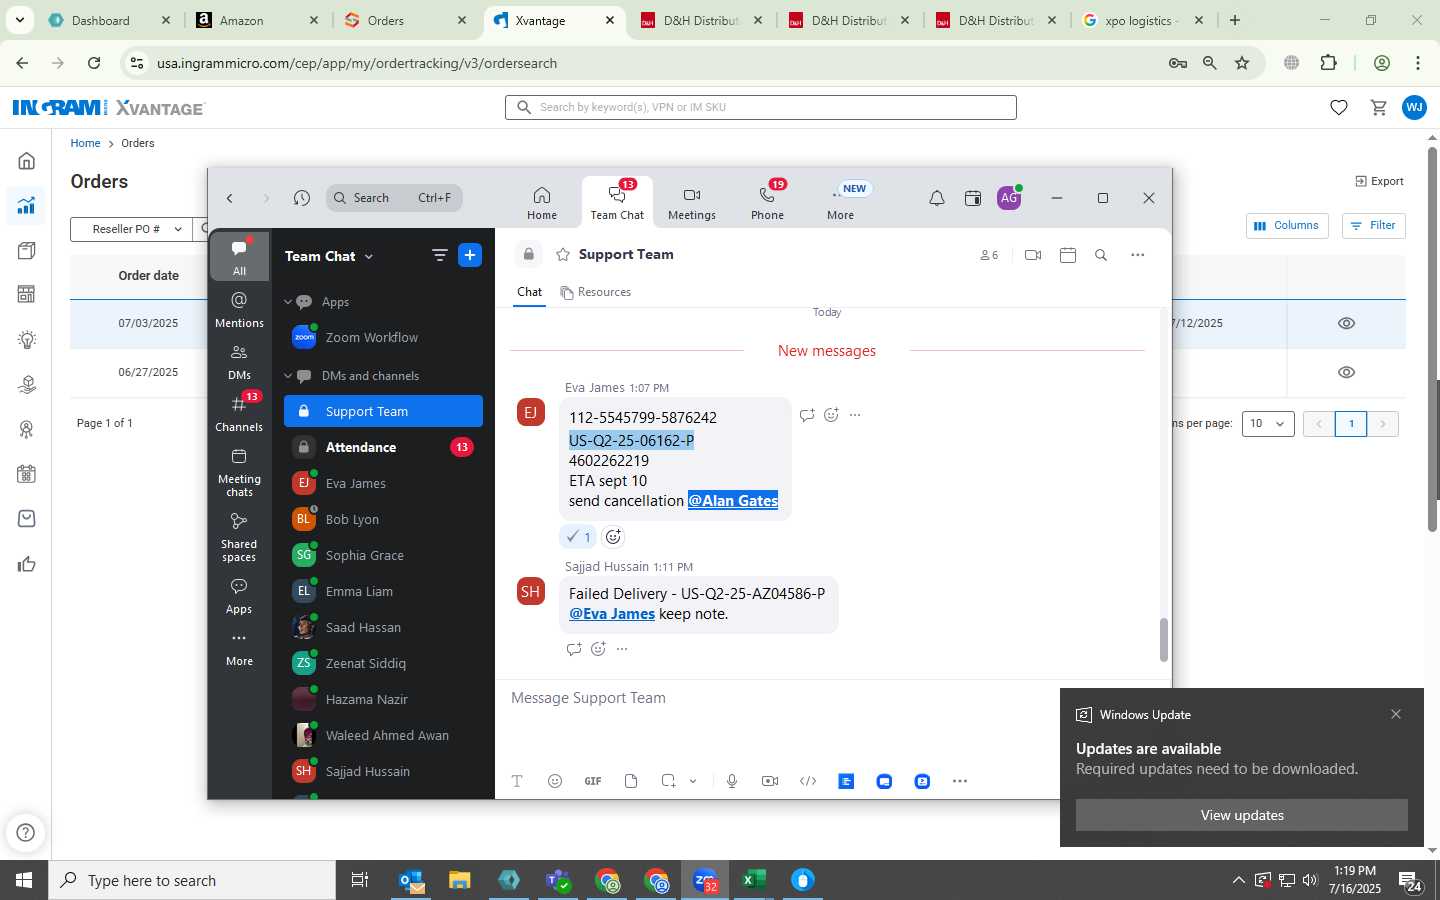
Task: Click the blue plus new chat button
Action: 470,255
